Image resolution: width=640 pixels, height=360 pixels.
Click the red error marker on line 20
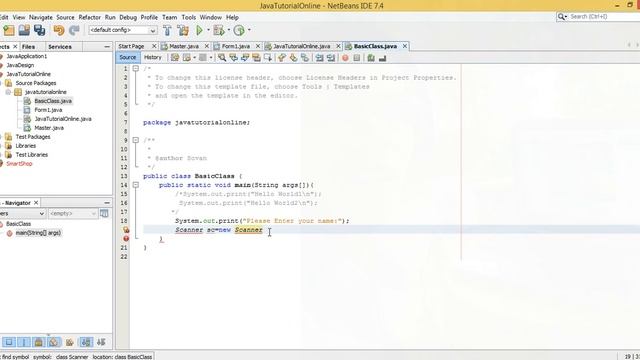126,238
